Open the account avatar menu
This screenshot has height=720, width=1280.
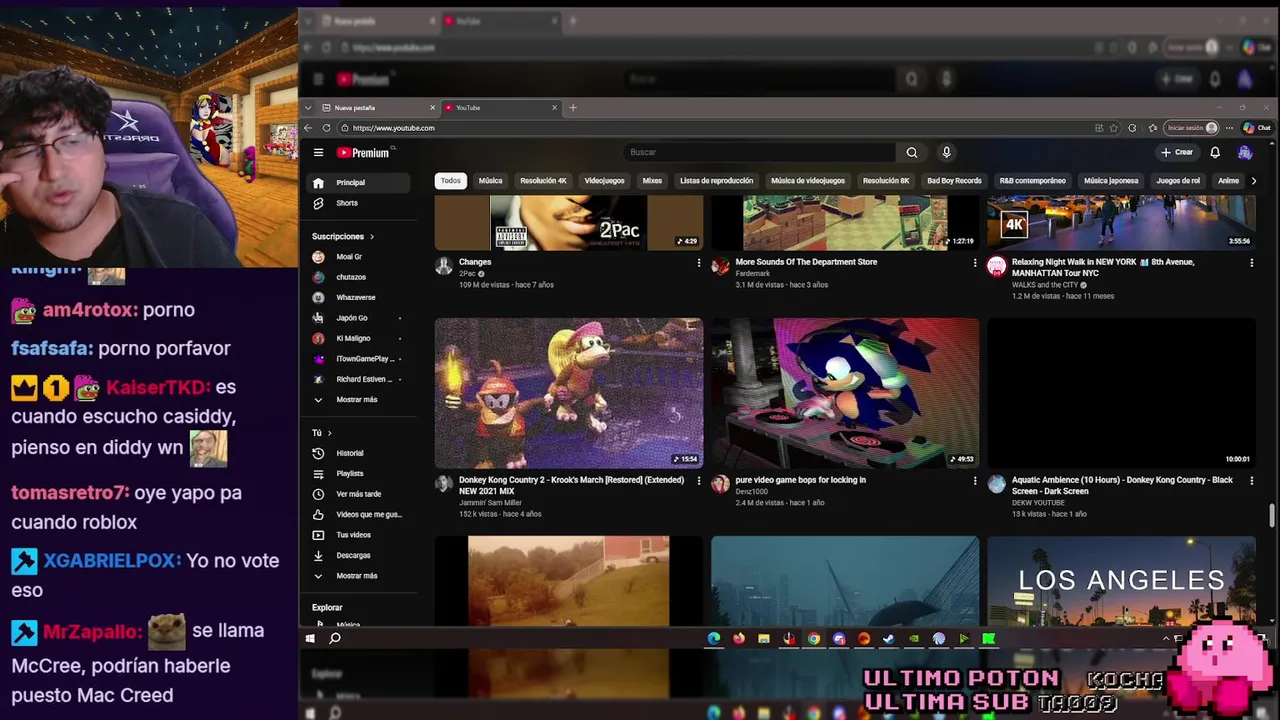coord(1245,152)
